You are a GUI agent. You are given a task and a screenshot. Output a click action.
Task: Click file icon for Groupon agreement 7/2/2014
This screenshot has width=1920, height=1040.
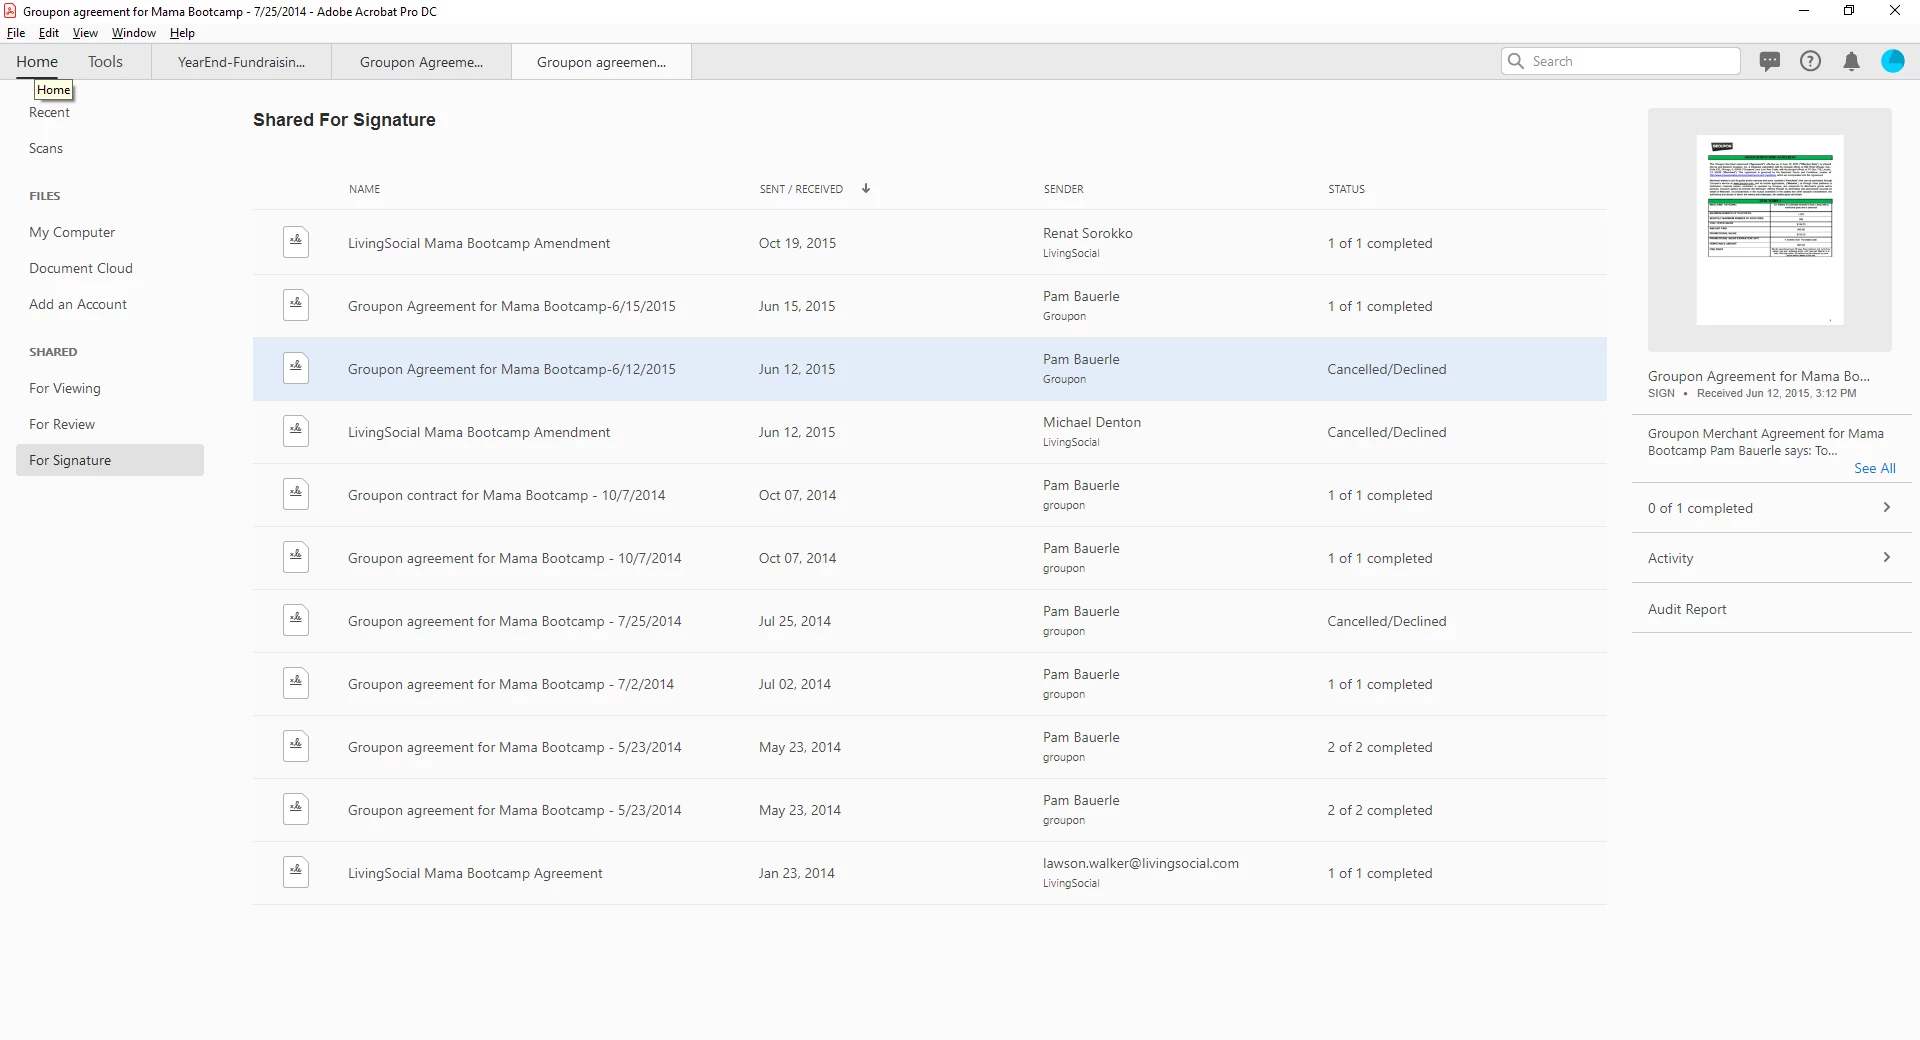tap(296, 683)
